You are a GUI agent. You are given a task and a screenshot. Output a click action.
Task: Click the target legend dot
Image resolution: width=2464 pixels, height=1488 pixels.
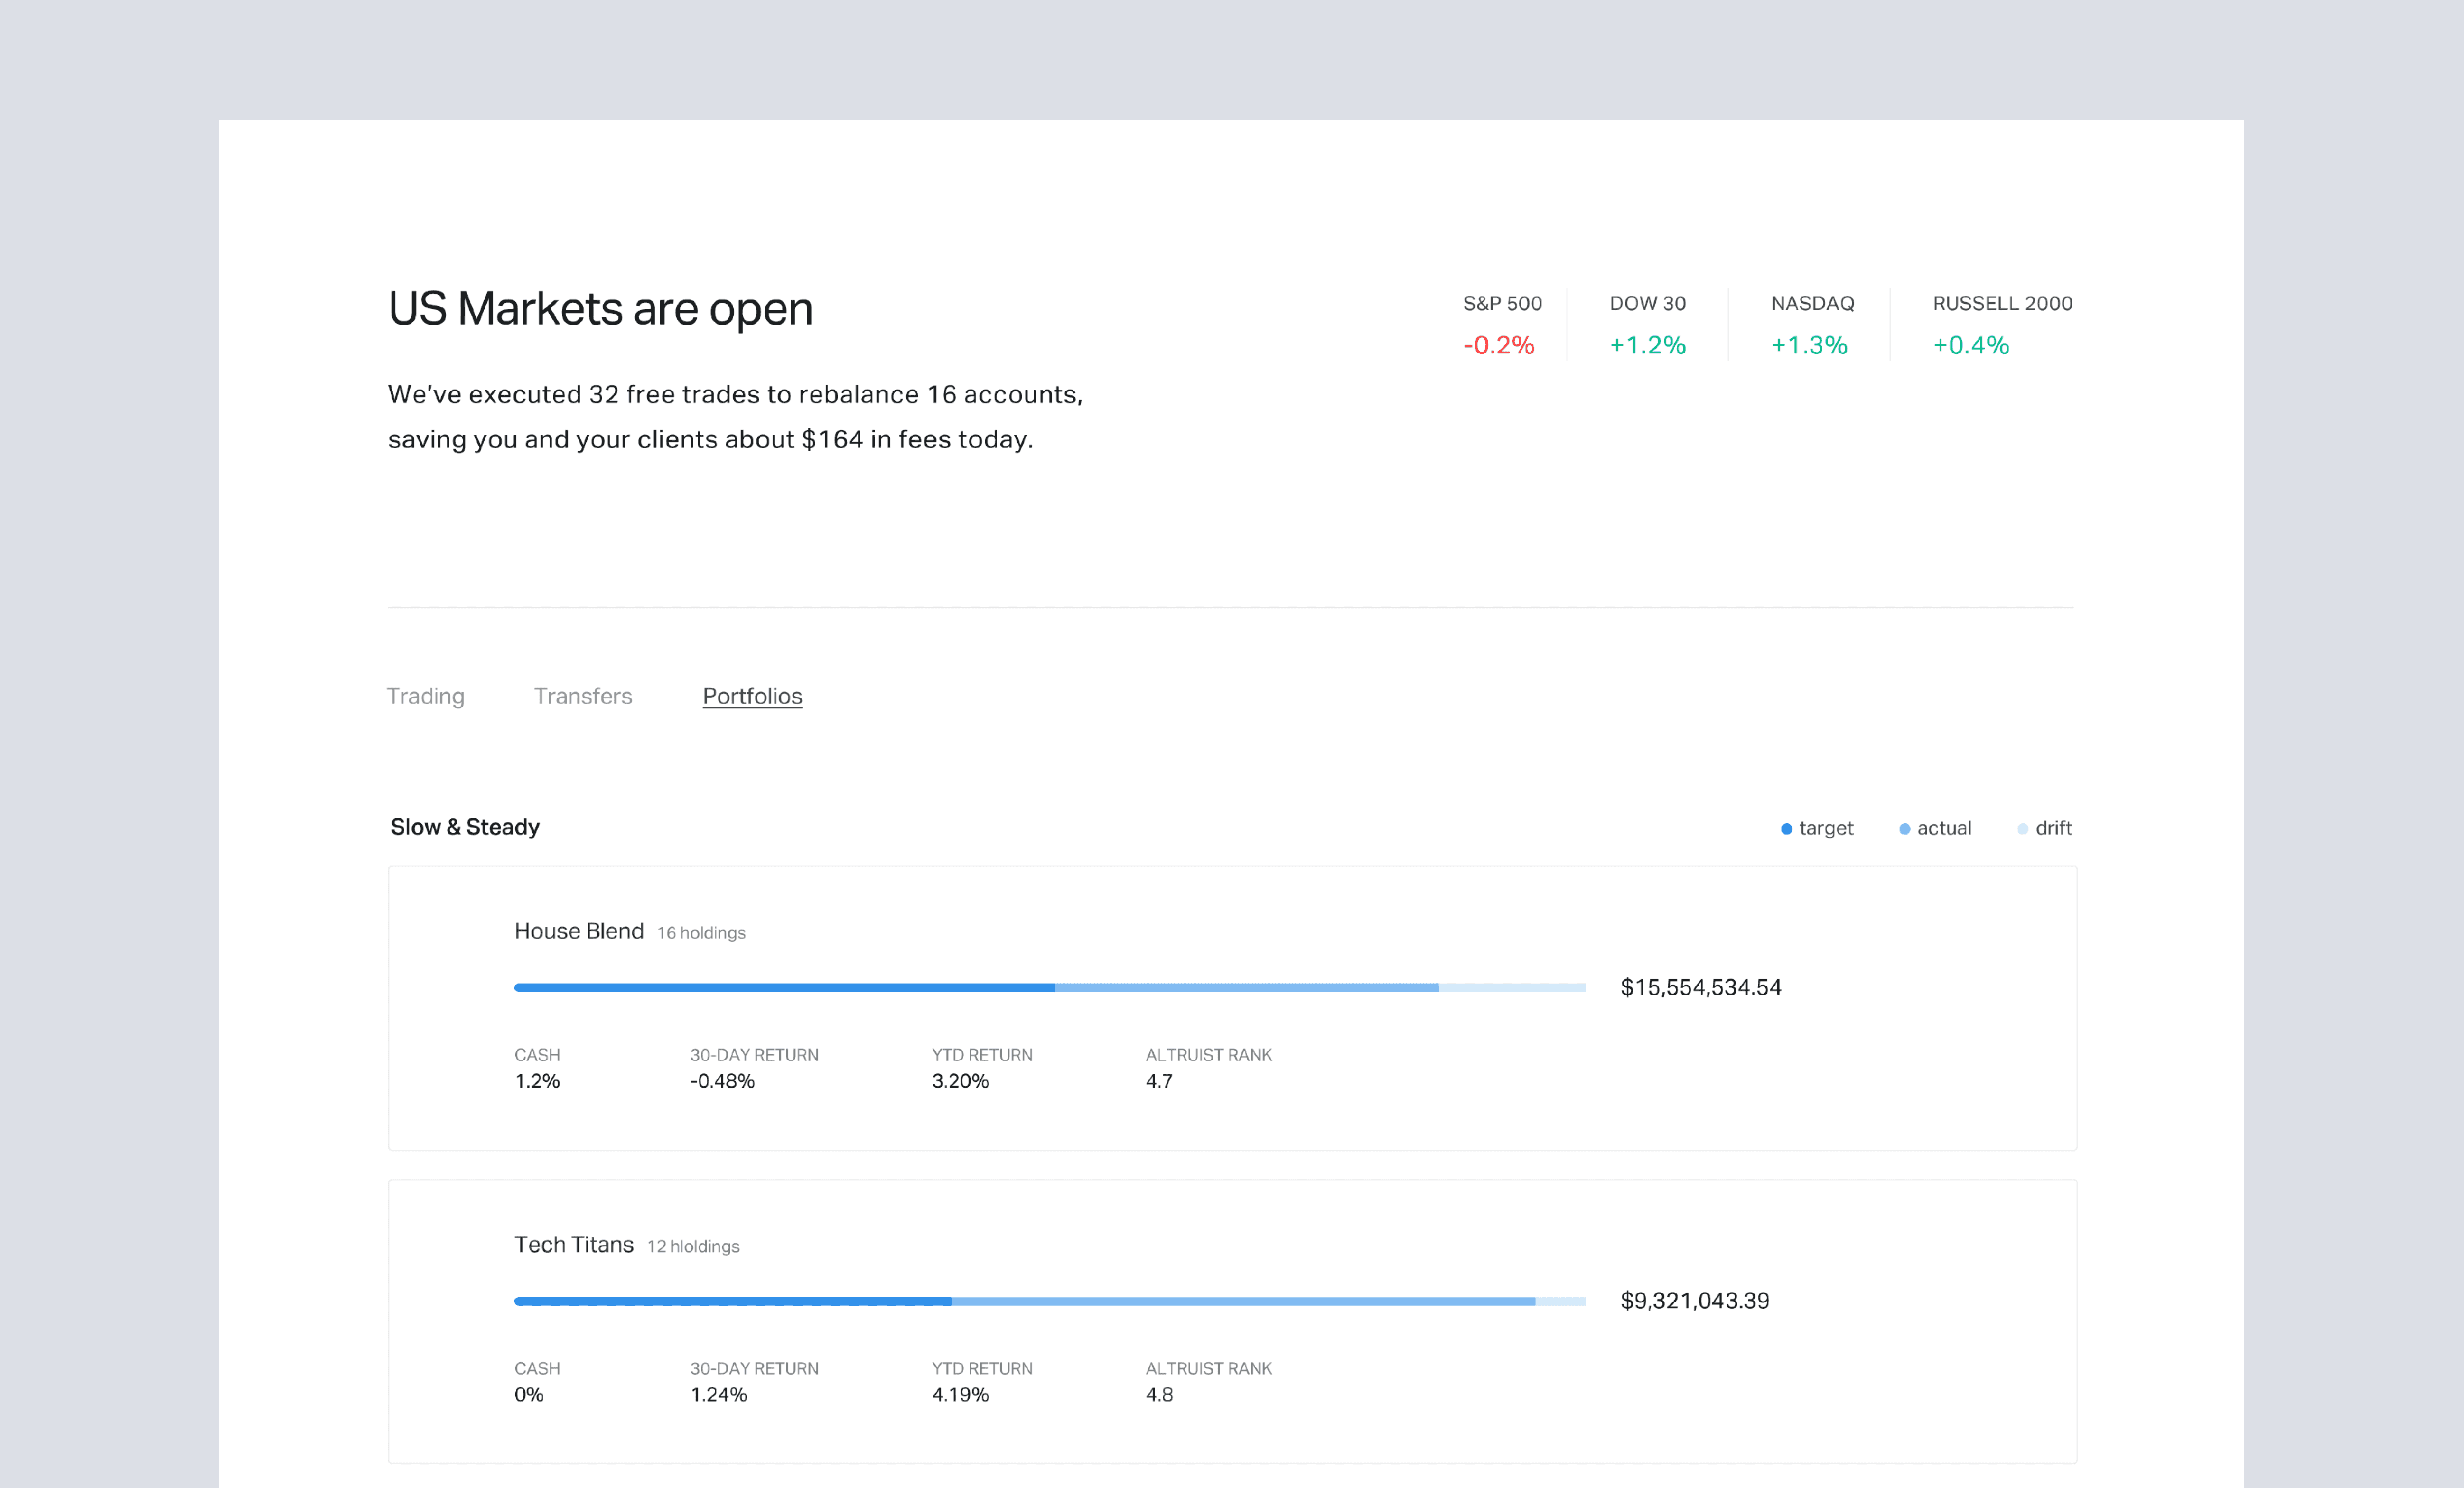click(x=1786, y=829)
